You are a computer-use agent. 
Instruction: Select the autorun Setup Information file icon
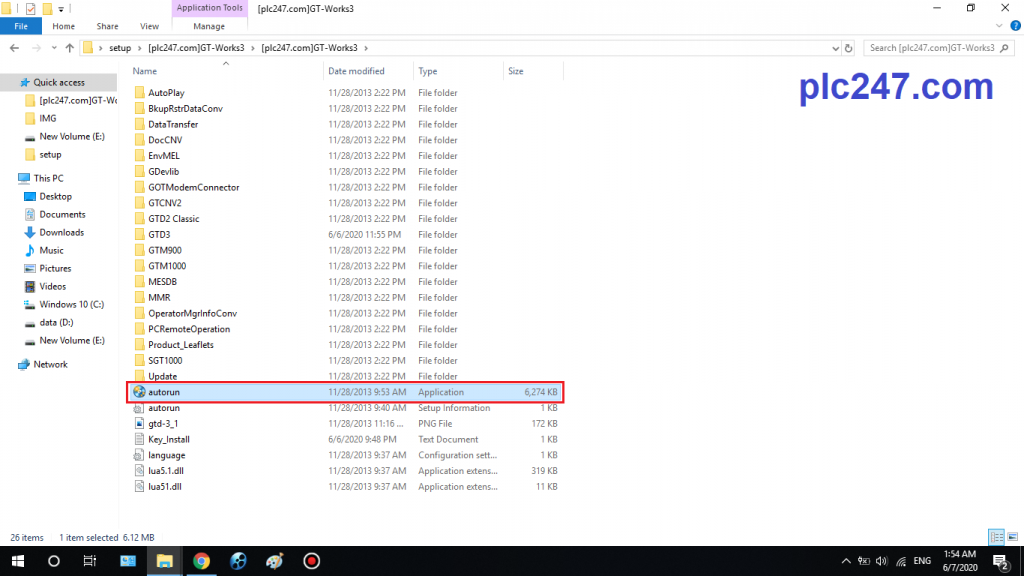point(138,408)
